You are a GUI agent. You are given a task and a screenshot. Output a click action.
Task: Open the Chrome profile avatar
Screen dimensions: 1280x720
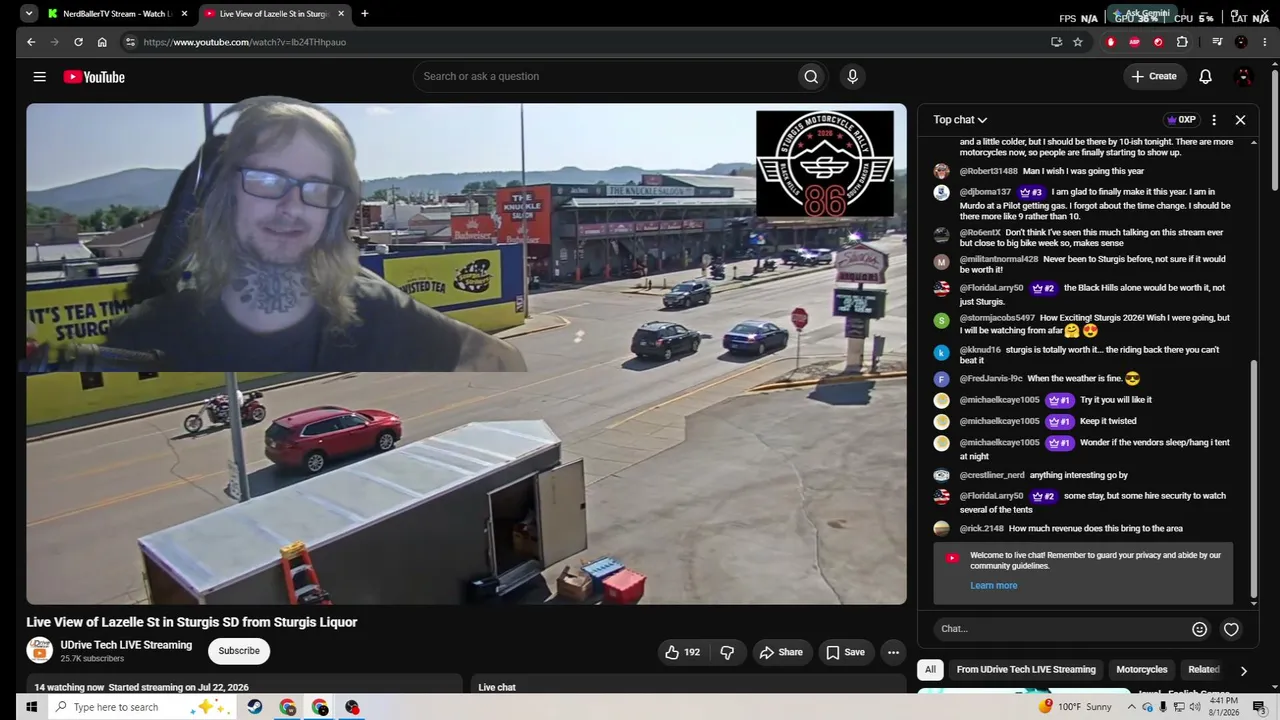(x=1241, y=42)
